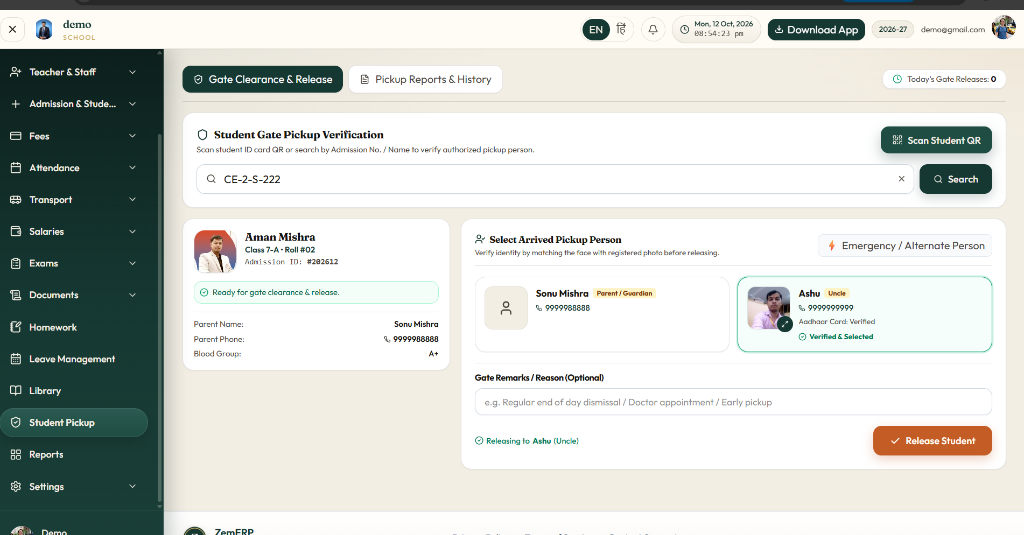
Task: Expand Documents menu chevron
Action: pos(133,295)
